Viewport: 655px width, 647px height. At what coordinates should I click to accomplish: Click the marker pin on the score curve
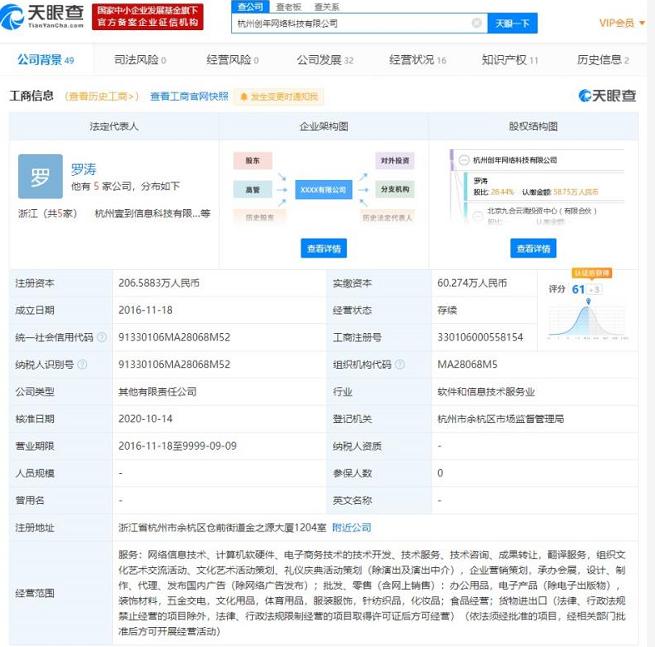[x=589, y=302]
